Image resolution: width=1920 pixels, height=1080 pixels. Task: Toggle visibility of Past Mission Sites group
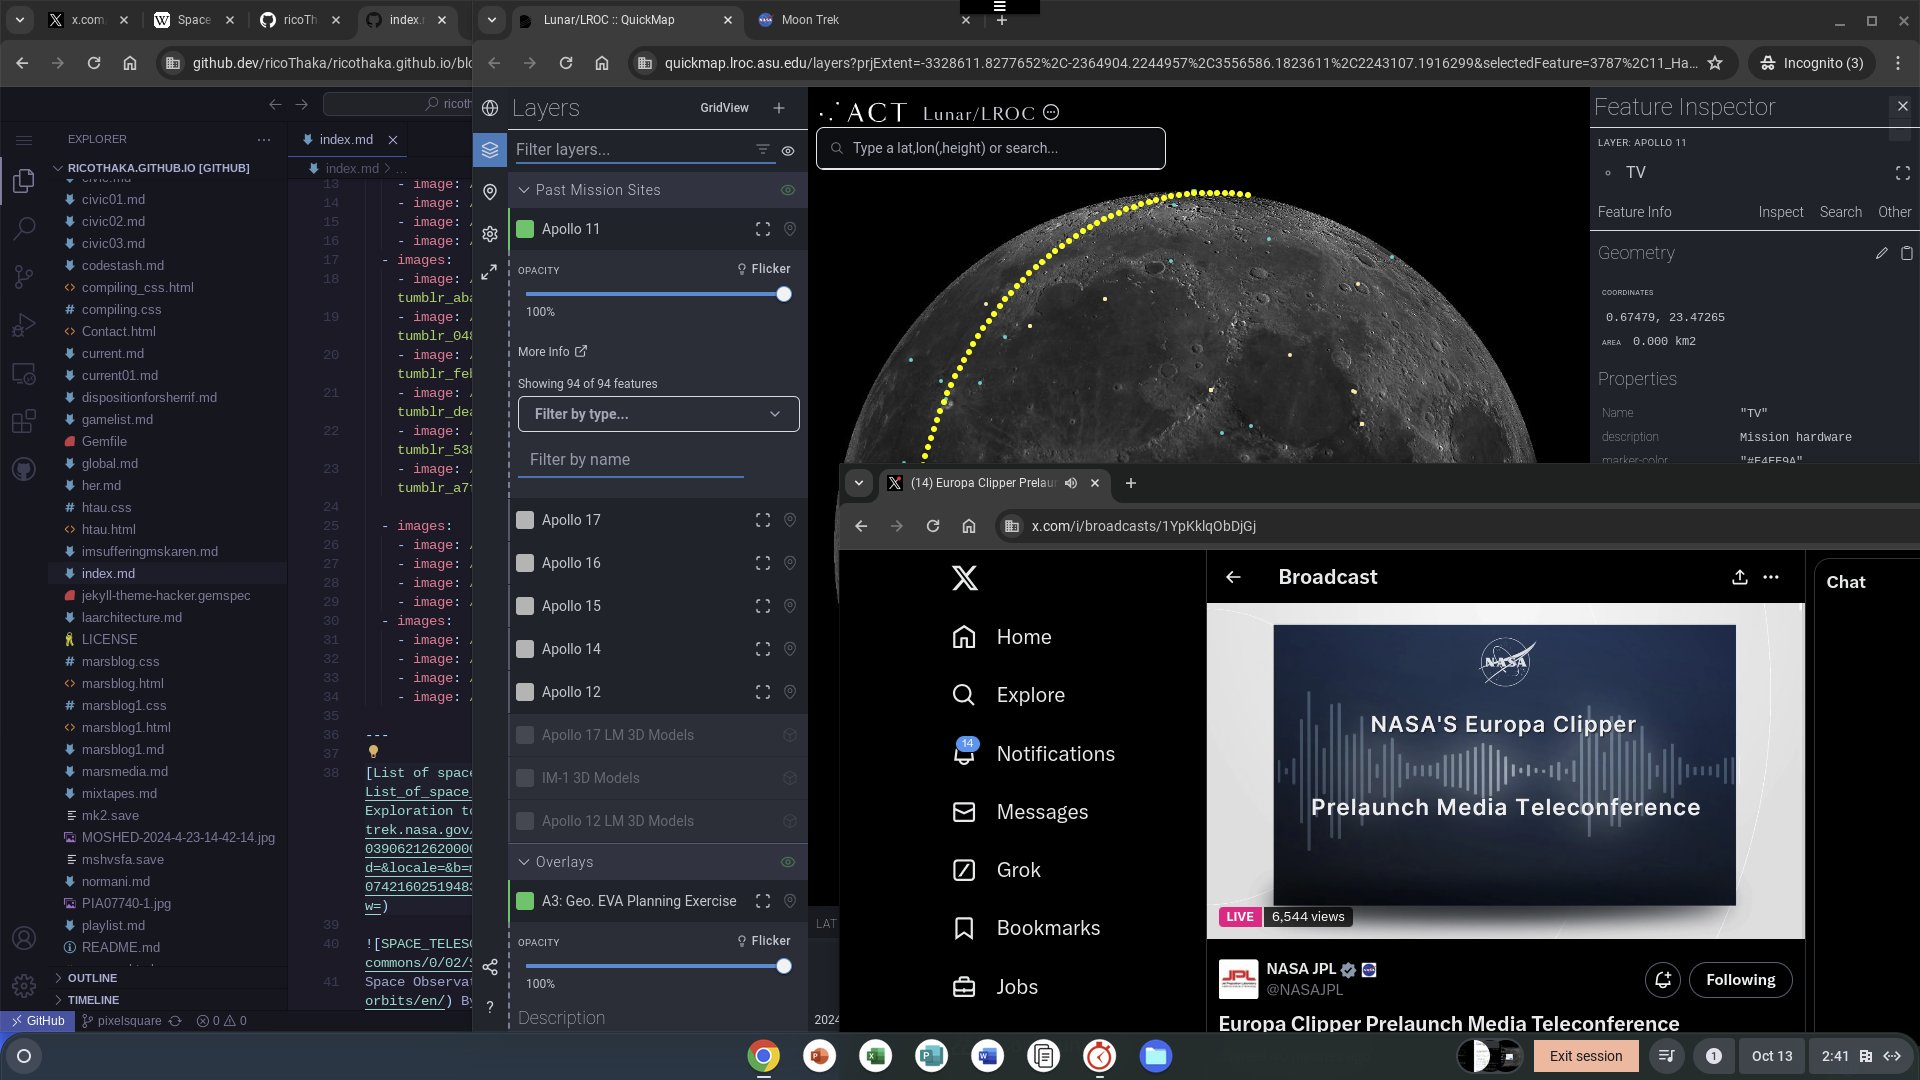pyautogui.click(x=788, y=190)
